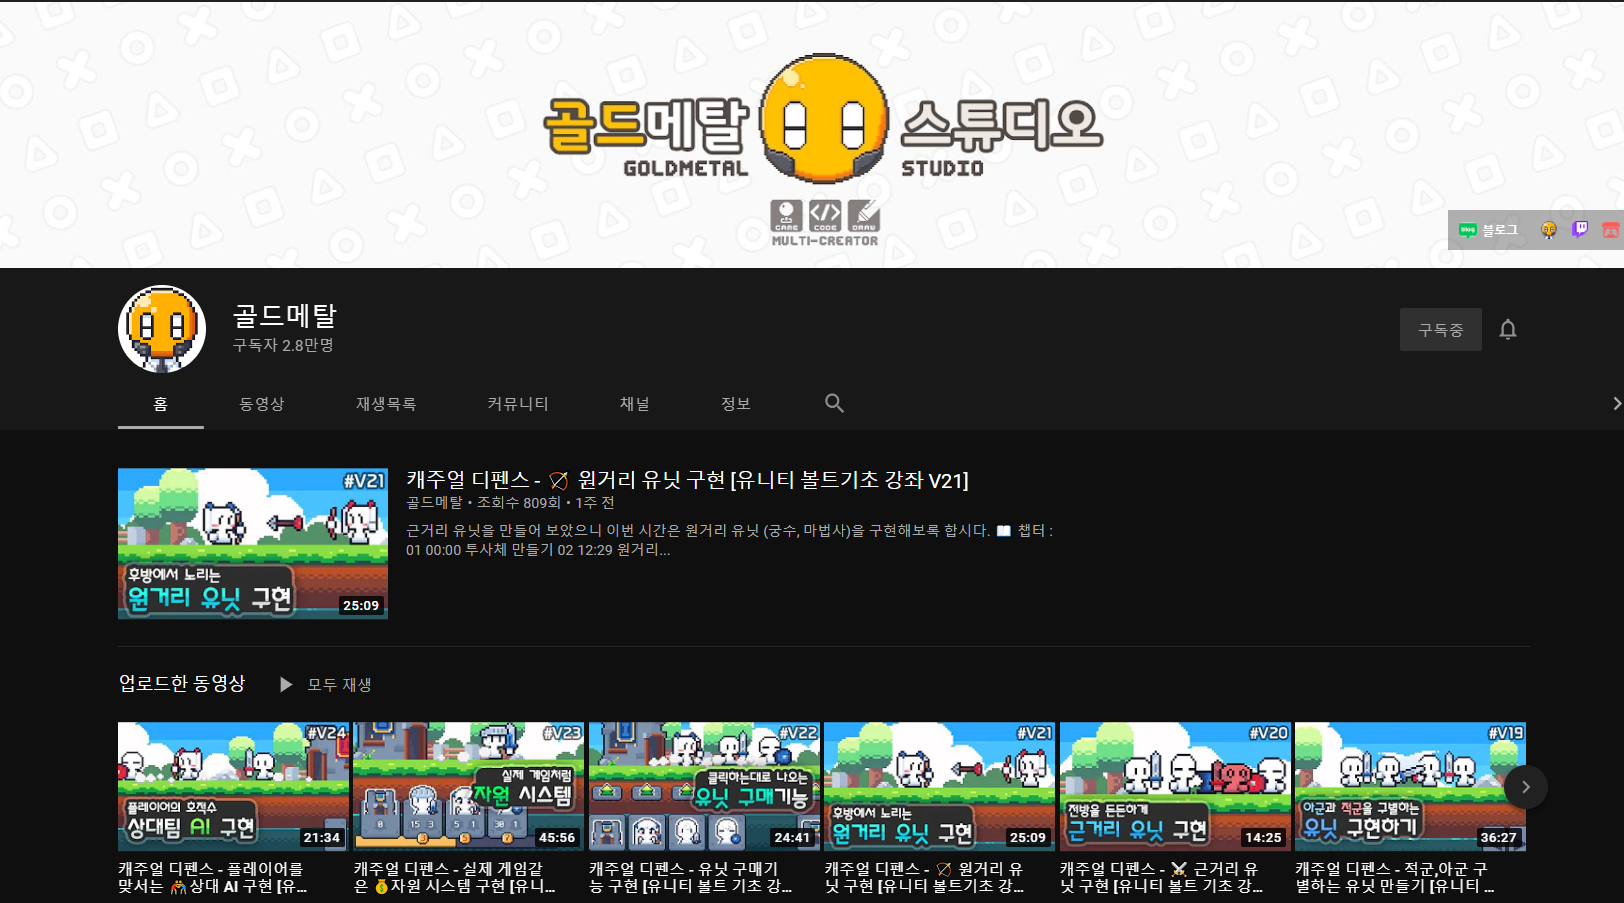Open the #V23 자원 시스템 thumbnail

point(468,787)
